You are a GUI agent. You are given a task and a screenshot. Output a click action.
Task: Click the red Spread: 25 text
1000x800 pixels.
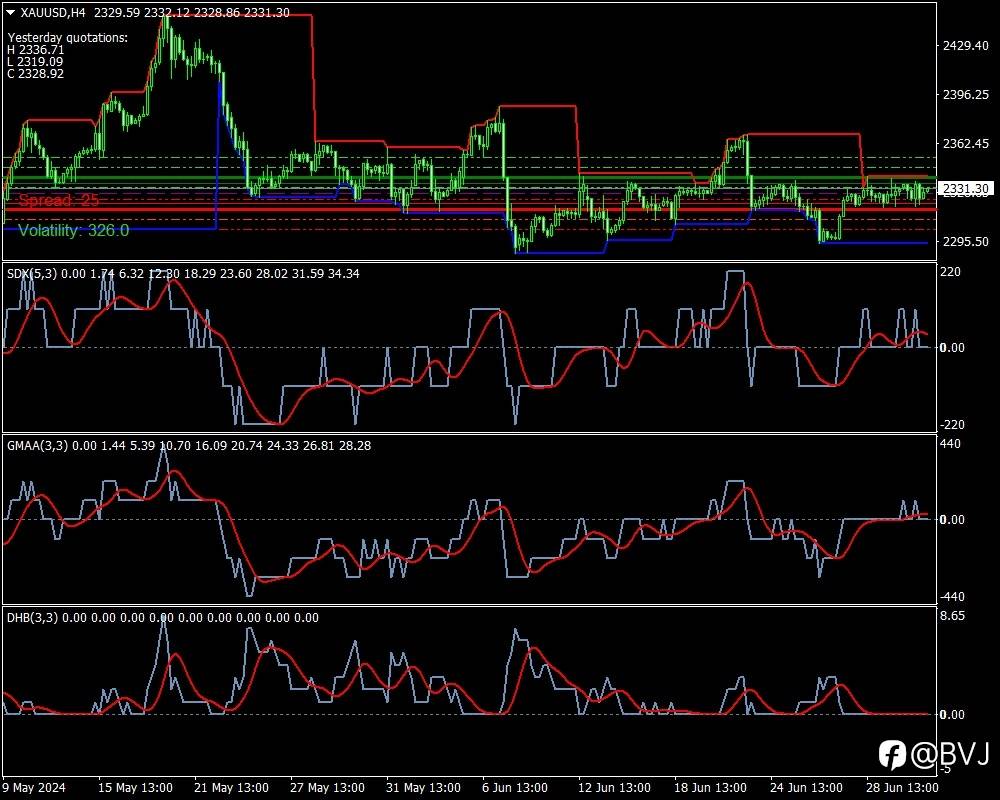[x=59, y=200]
